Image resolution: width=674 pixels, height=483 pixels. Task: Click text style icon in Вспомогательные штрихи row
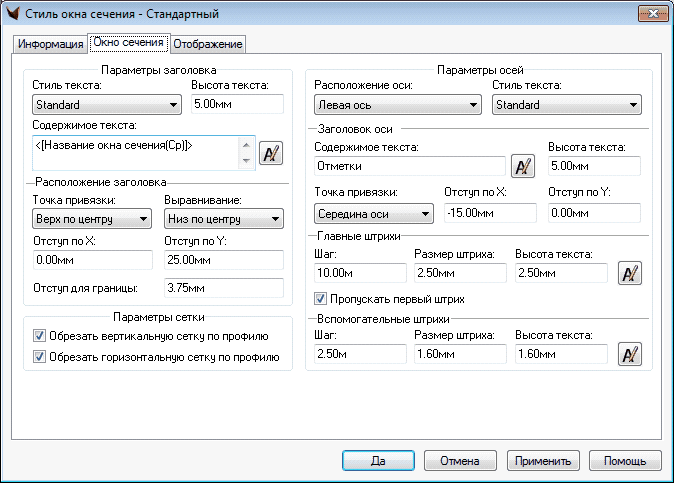tap(629, 354)
